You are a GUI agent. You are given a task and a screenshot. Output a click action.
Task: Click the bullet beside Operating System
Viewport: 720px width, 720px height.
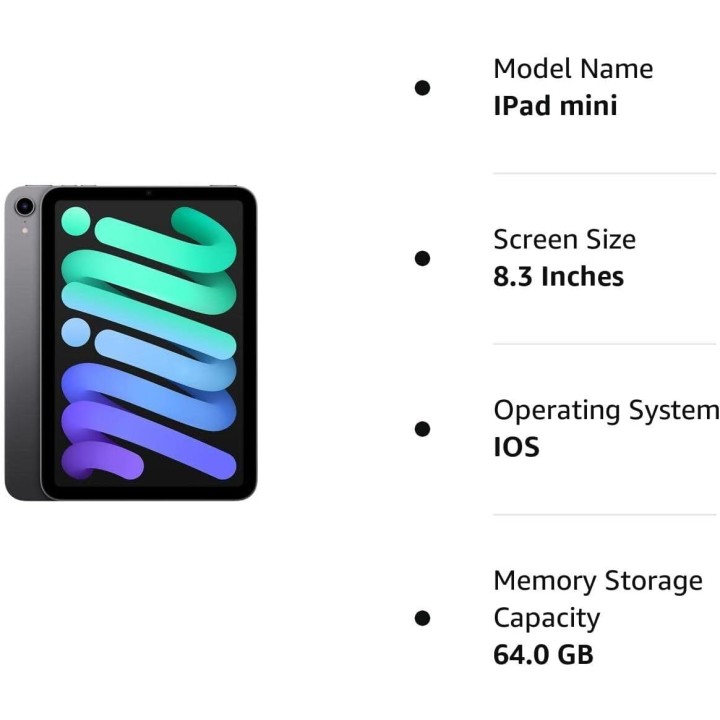pos(422,429)
